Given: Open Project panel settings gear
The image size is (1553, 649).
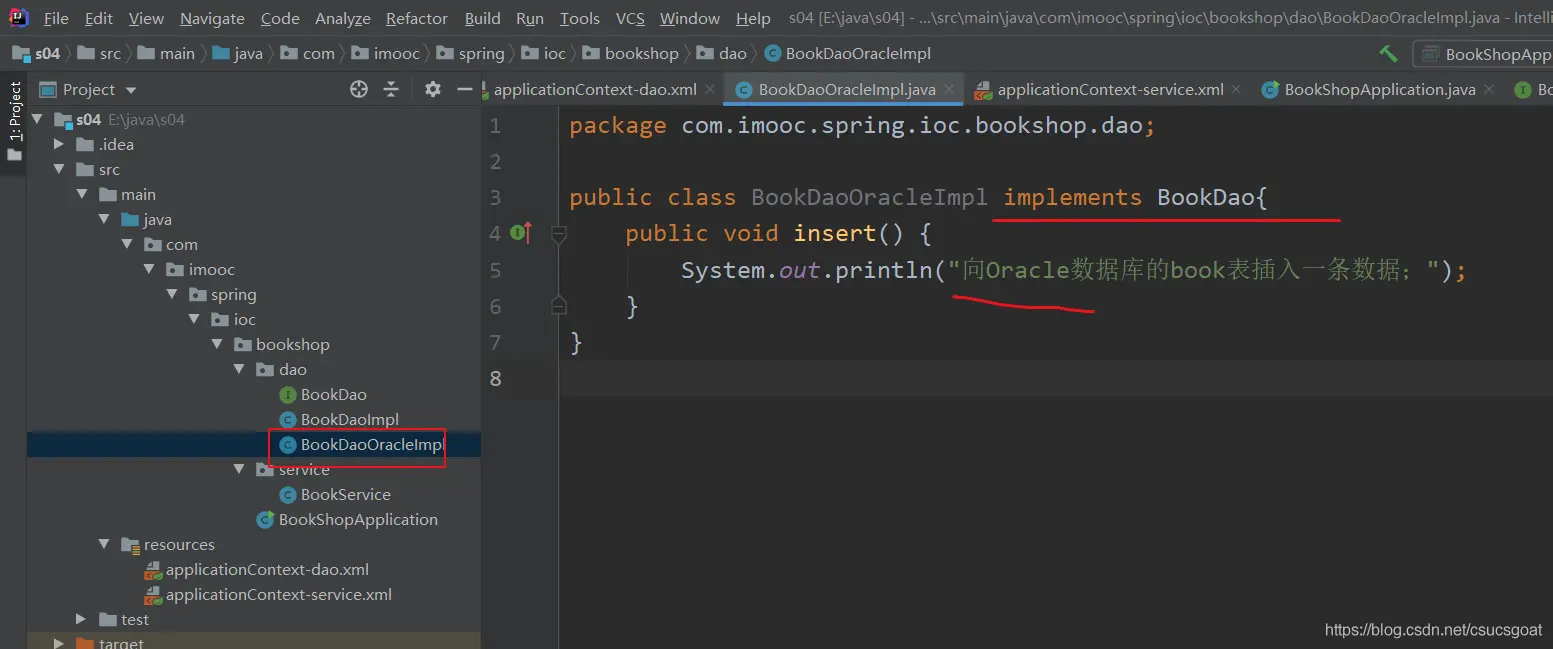Looking at the screenshot, I should [x=432, y=90].
